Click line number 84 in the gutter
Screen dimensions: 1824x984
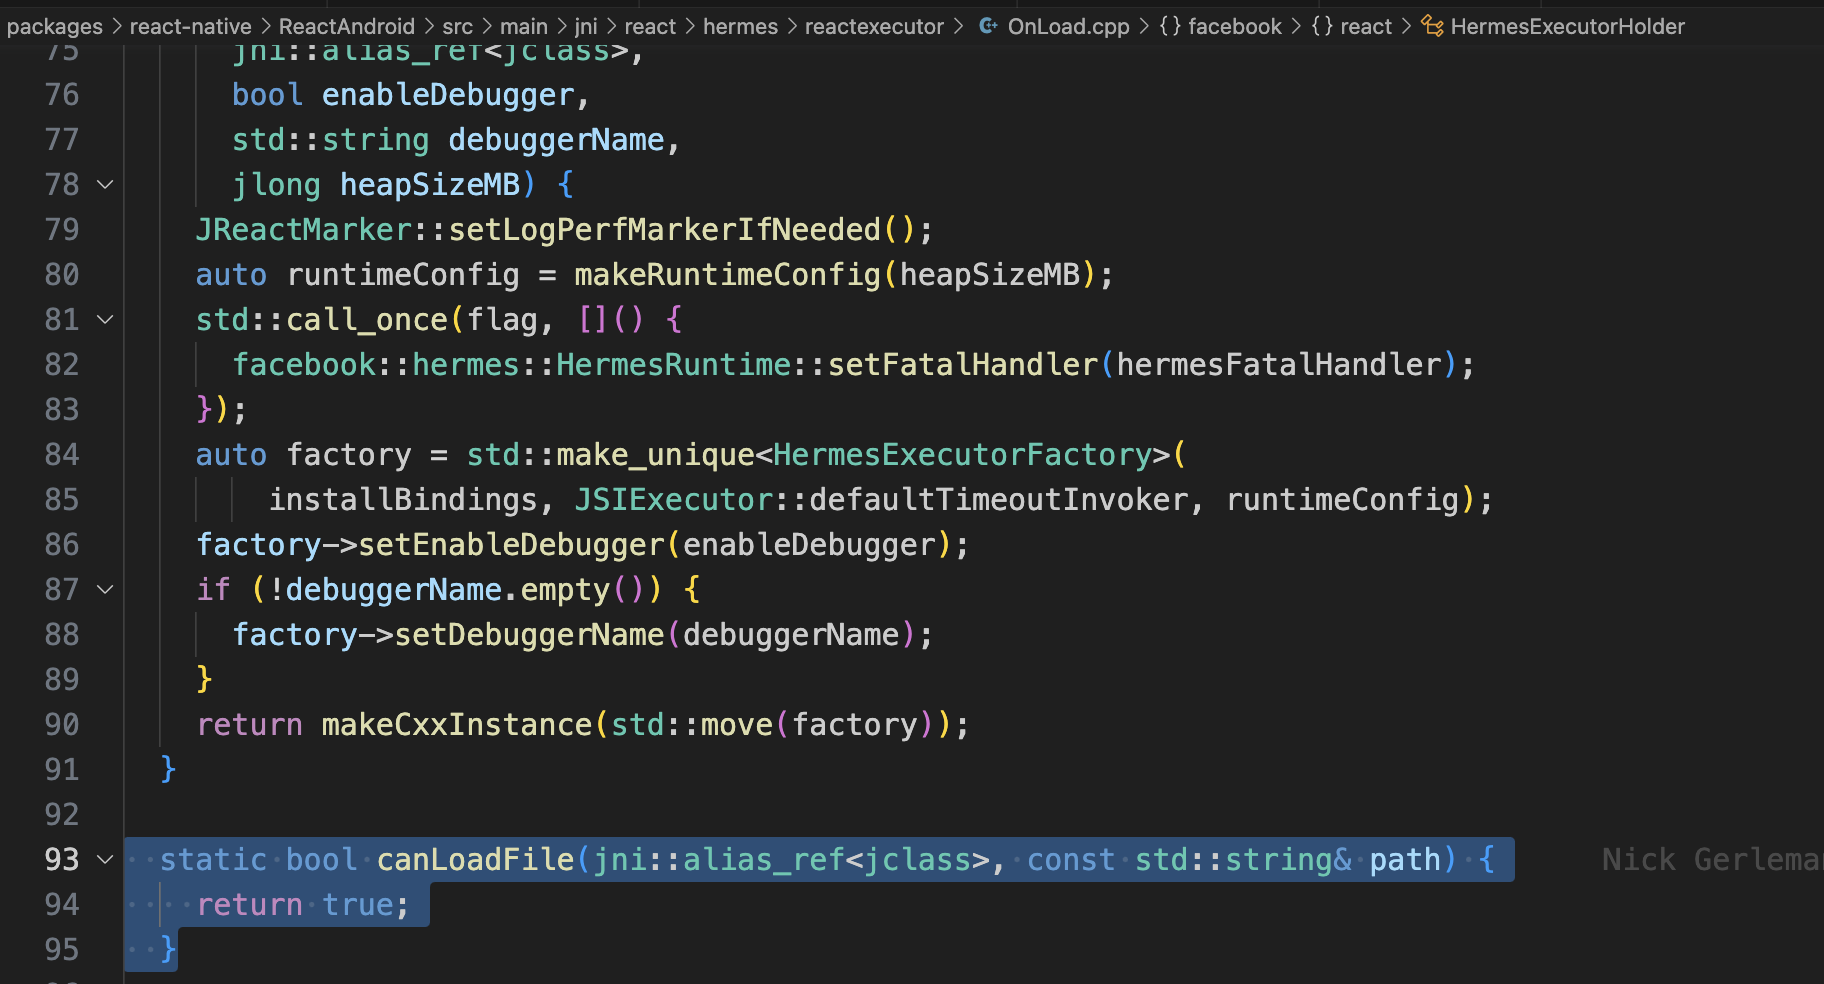pyautogui.click(x=62, y=454)
